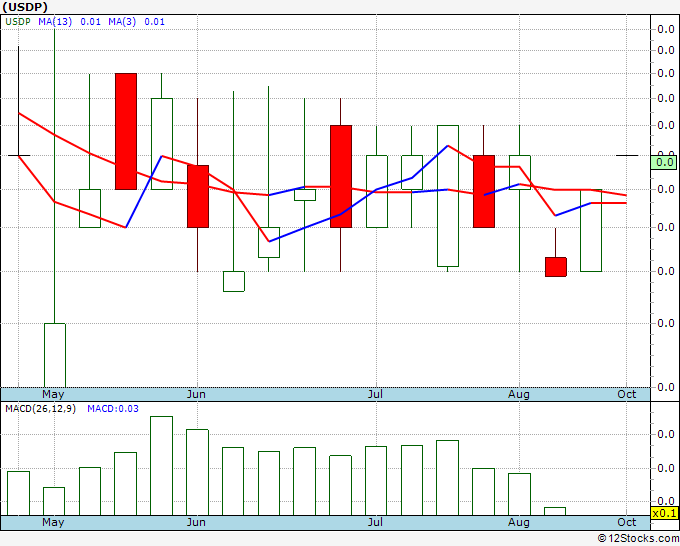Select the MA(3) indicator label
Screen dimensions: 680x546
122,22
